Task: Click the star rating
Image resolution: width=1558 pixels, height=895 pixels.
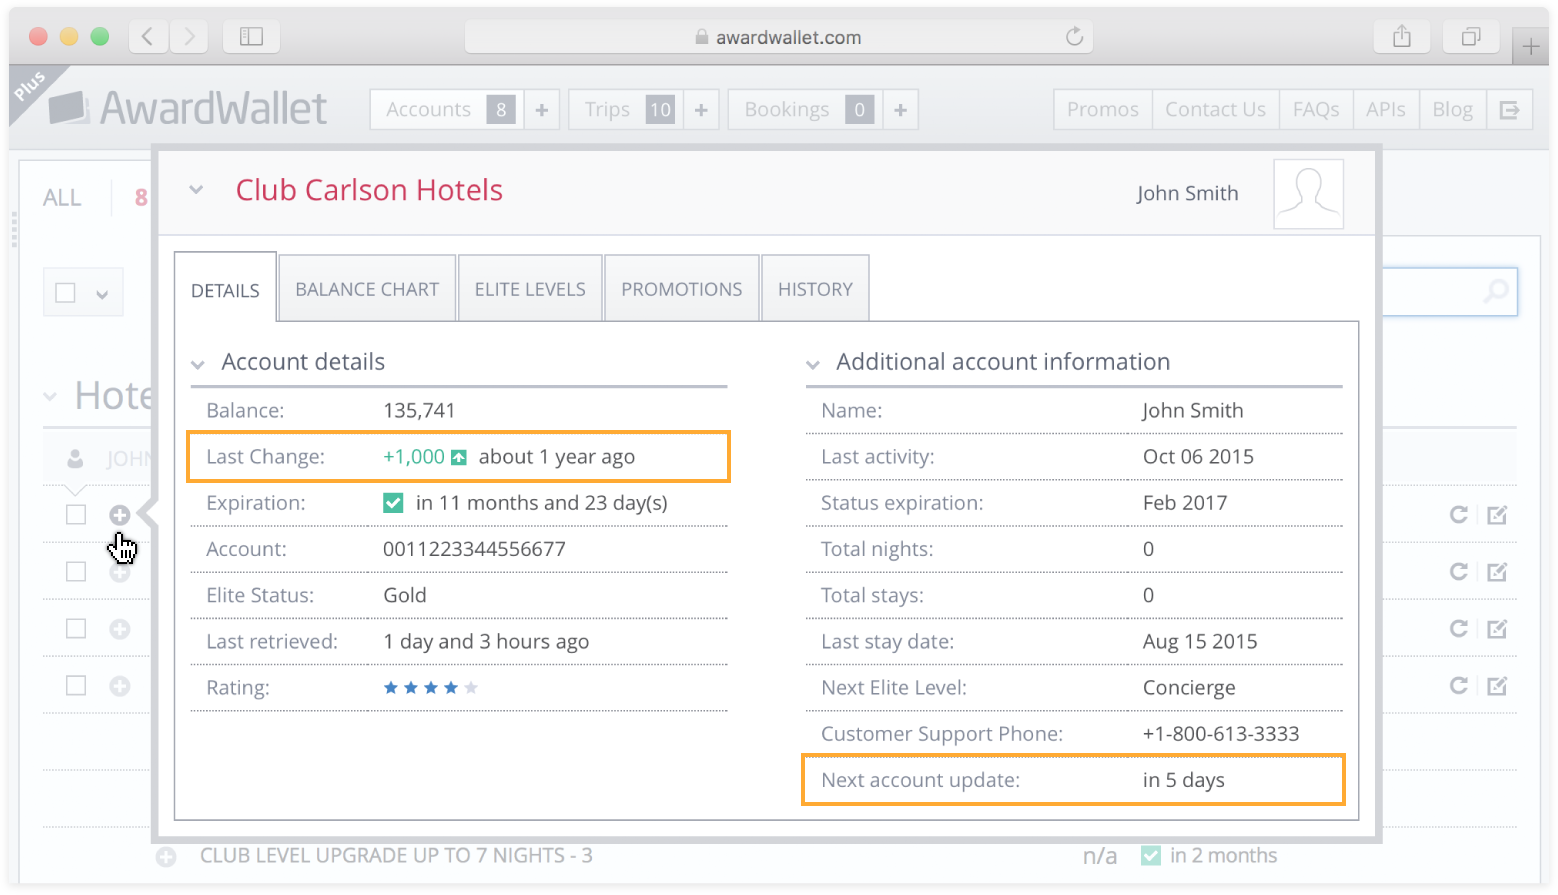Action: pyautogui.click(x=430, y=687)
